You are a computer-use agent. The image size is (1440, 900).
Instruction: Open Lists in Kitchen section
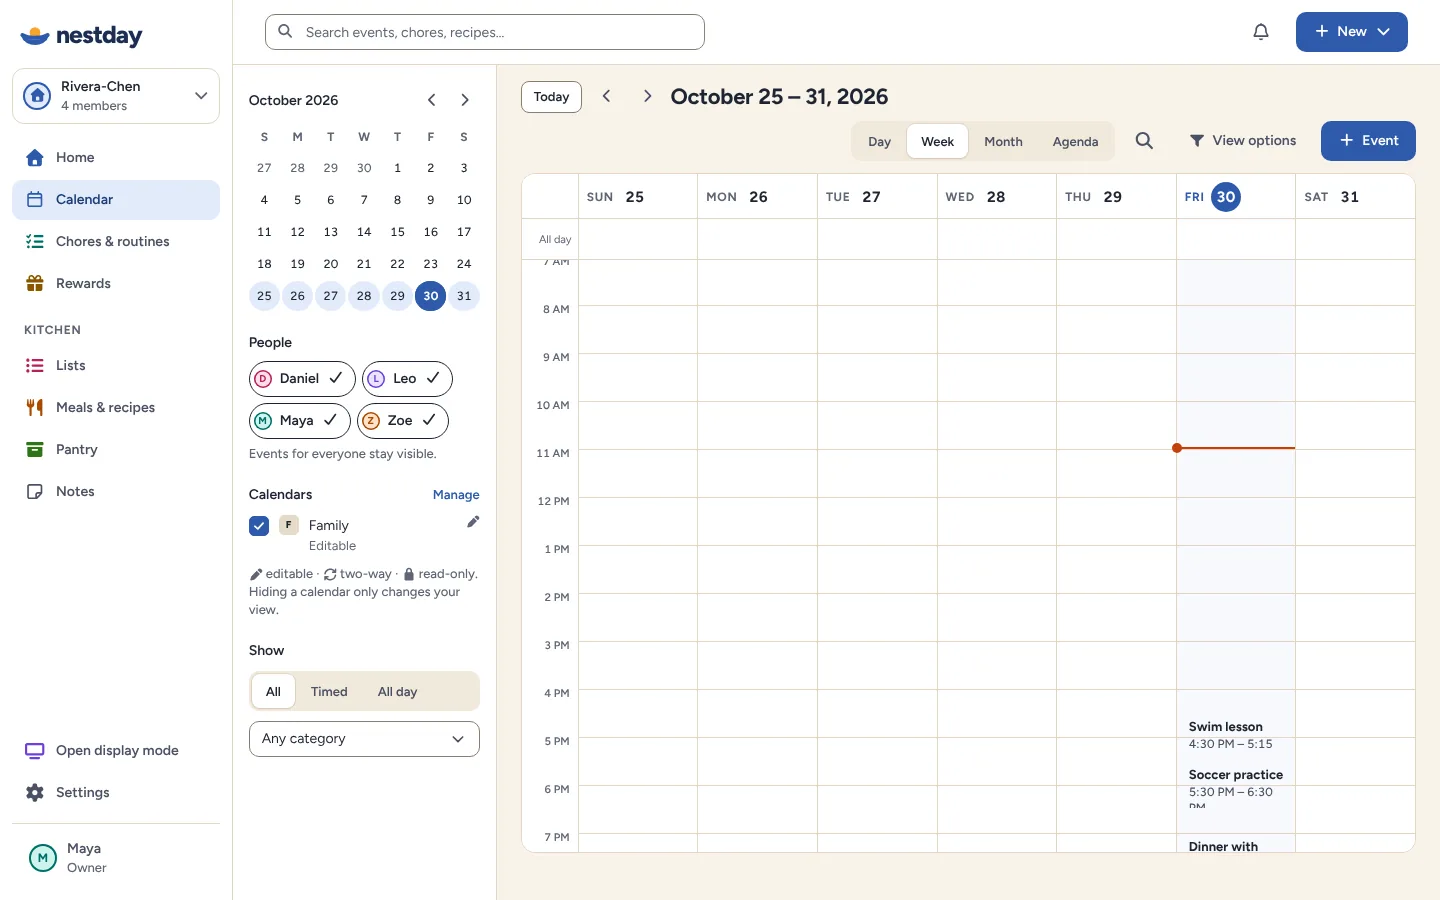[x=116, y=366]
